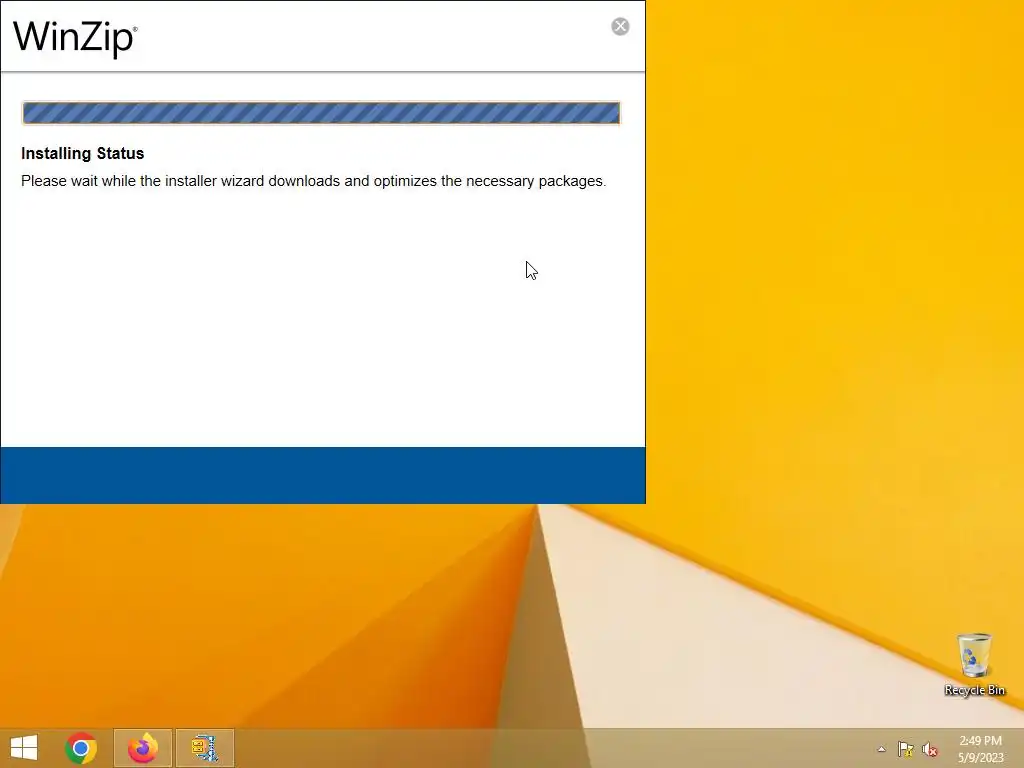
Task: Launch Google Chrome from the taskbar
Action: coord(81,748)
